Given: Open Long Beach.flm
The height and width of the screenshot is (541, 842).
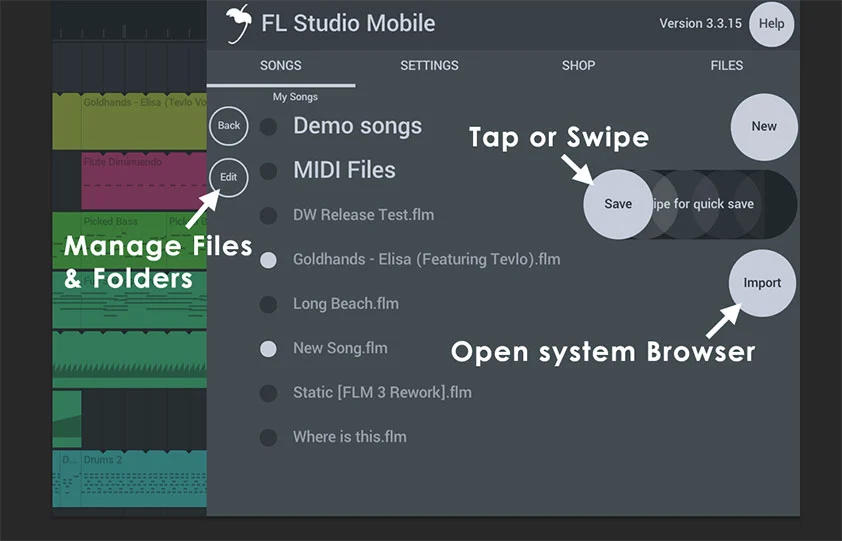Looking at the screenshot, I should [346, 304].
